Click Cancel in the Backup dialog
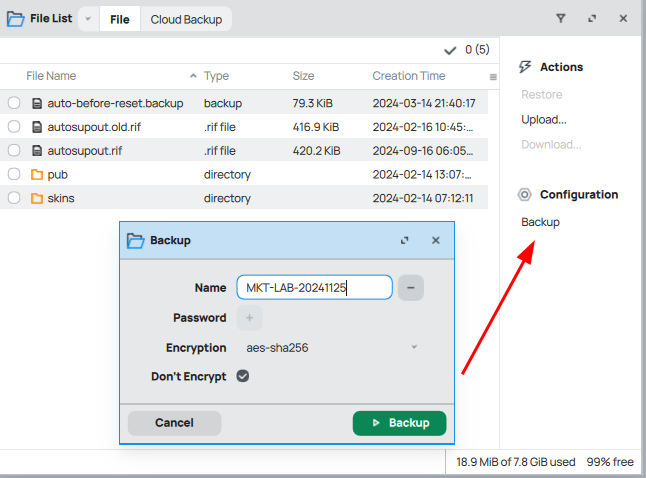This screenshot has width=646, height=478. pyautogui.click(x=174, y=423)
